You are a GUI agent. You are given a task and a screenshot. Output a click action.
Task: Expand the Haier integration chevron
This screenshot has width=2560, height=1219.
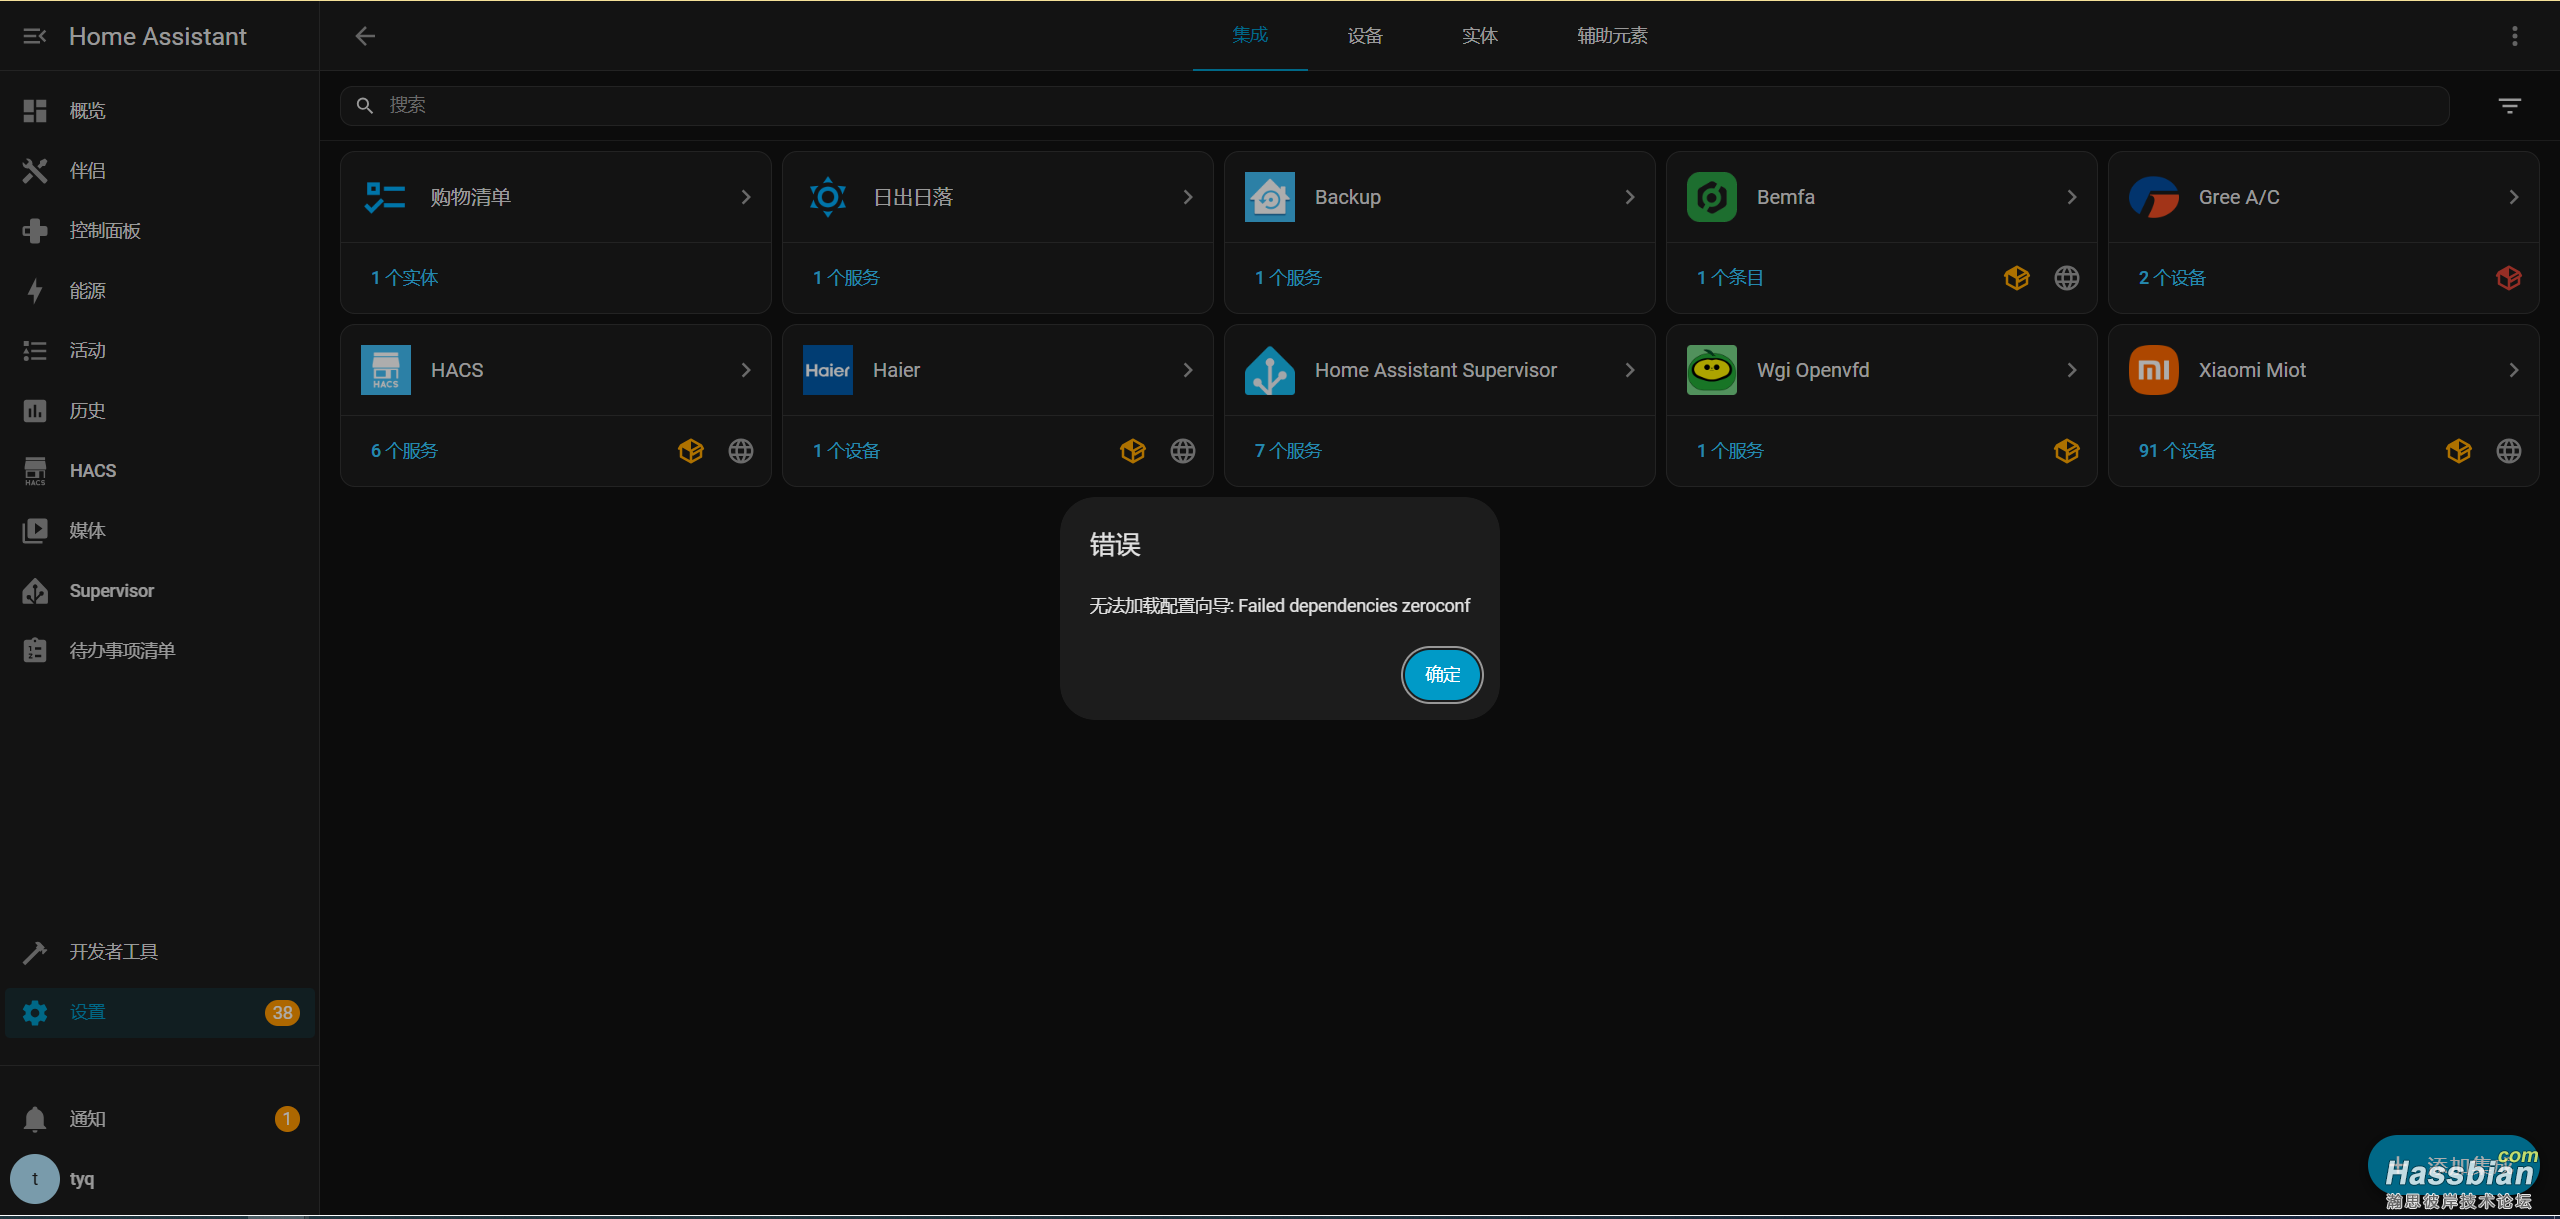(1187, 370)
